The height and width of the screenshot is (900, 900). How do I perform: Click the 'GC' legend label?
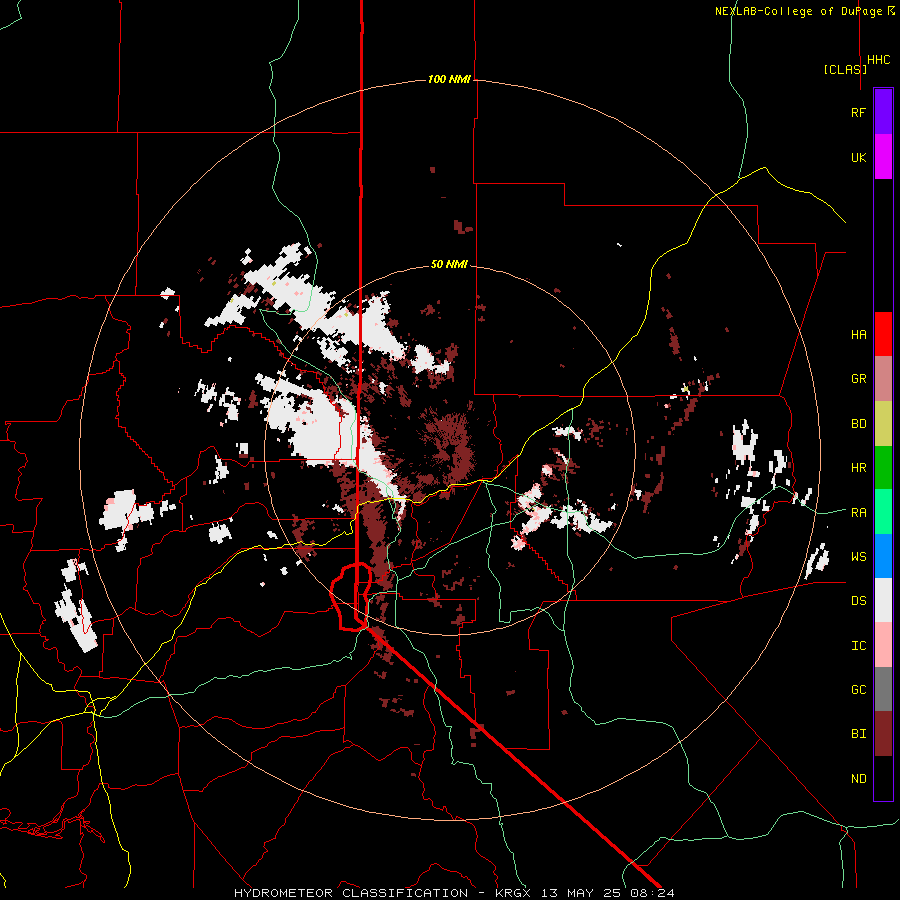pos(858,690)
